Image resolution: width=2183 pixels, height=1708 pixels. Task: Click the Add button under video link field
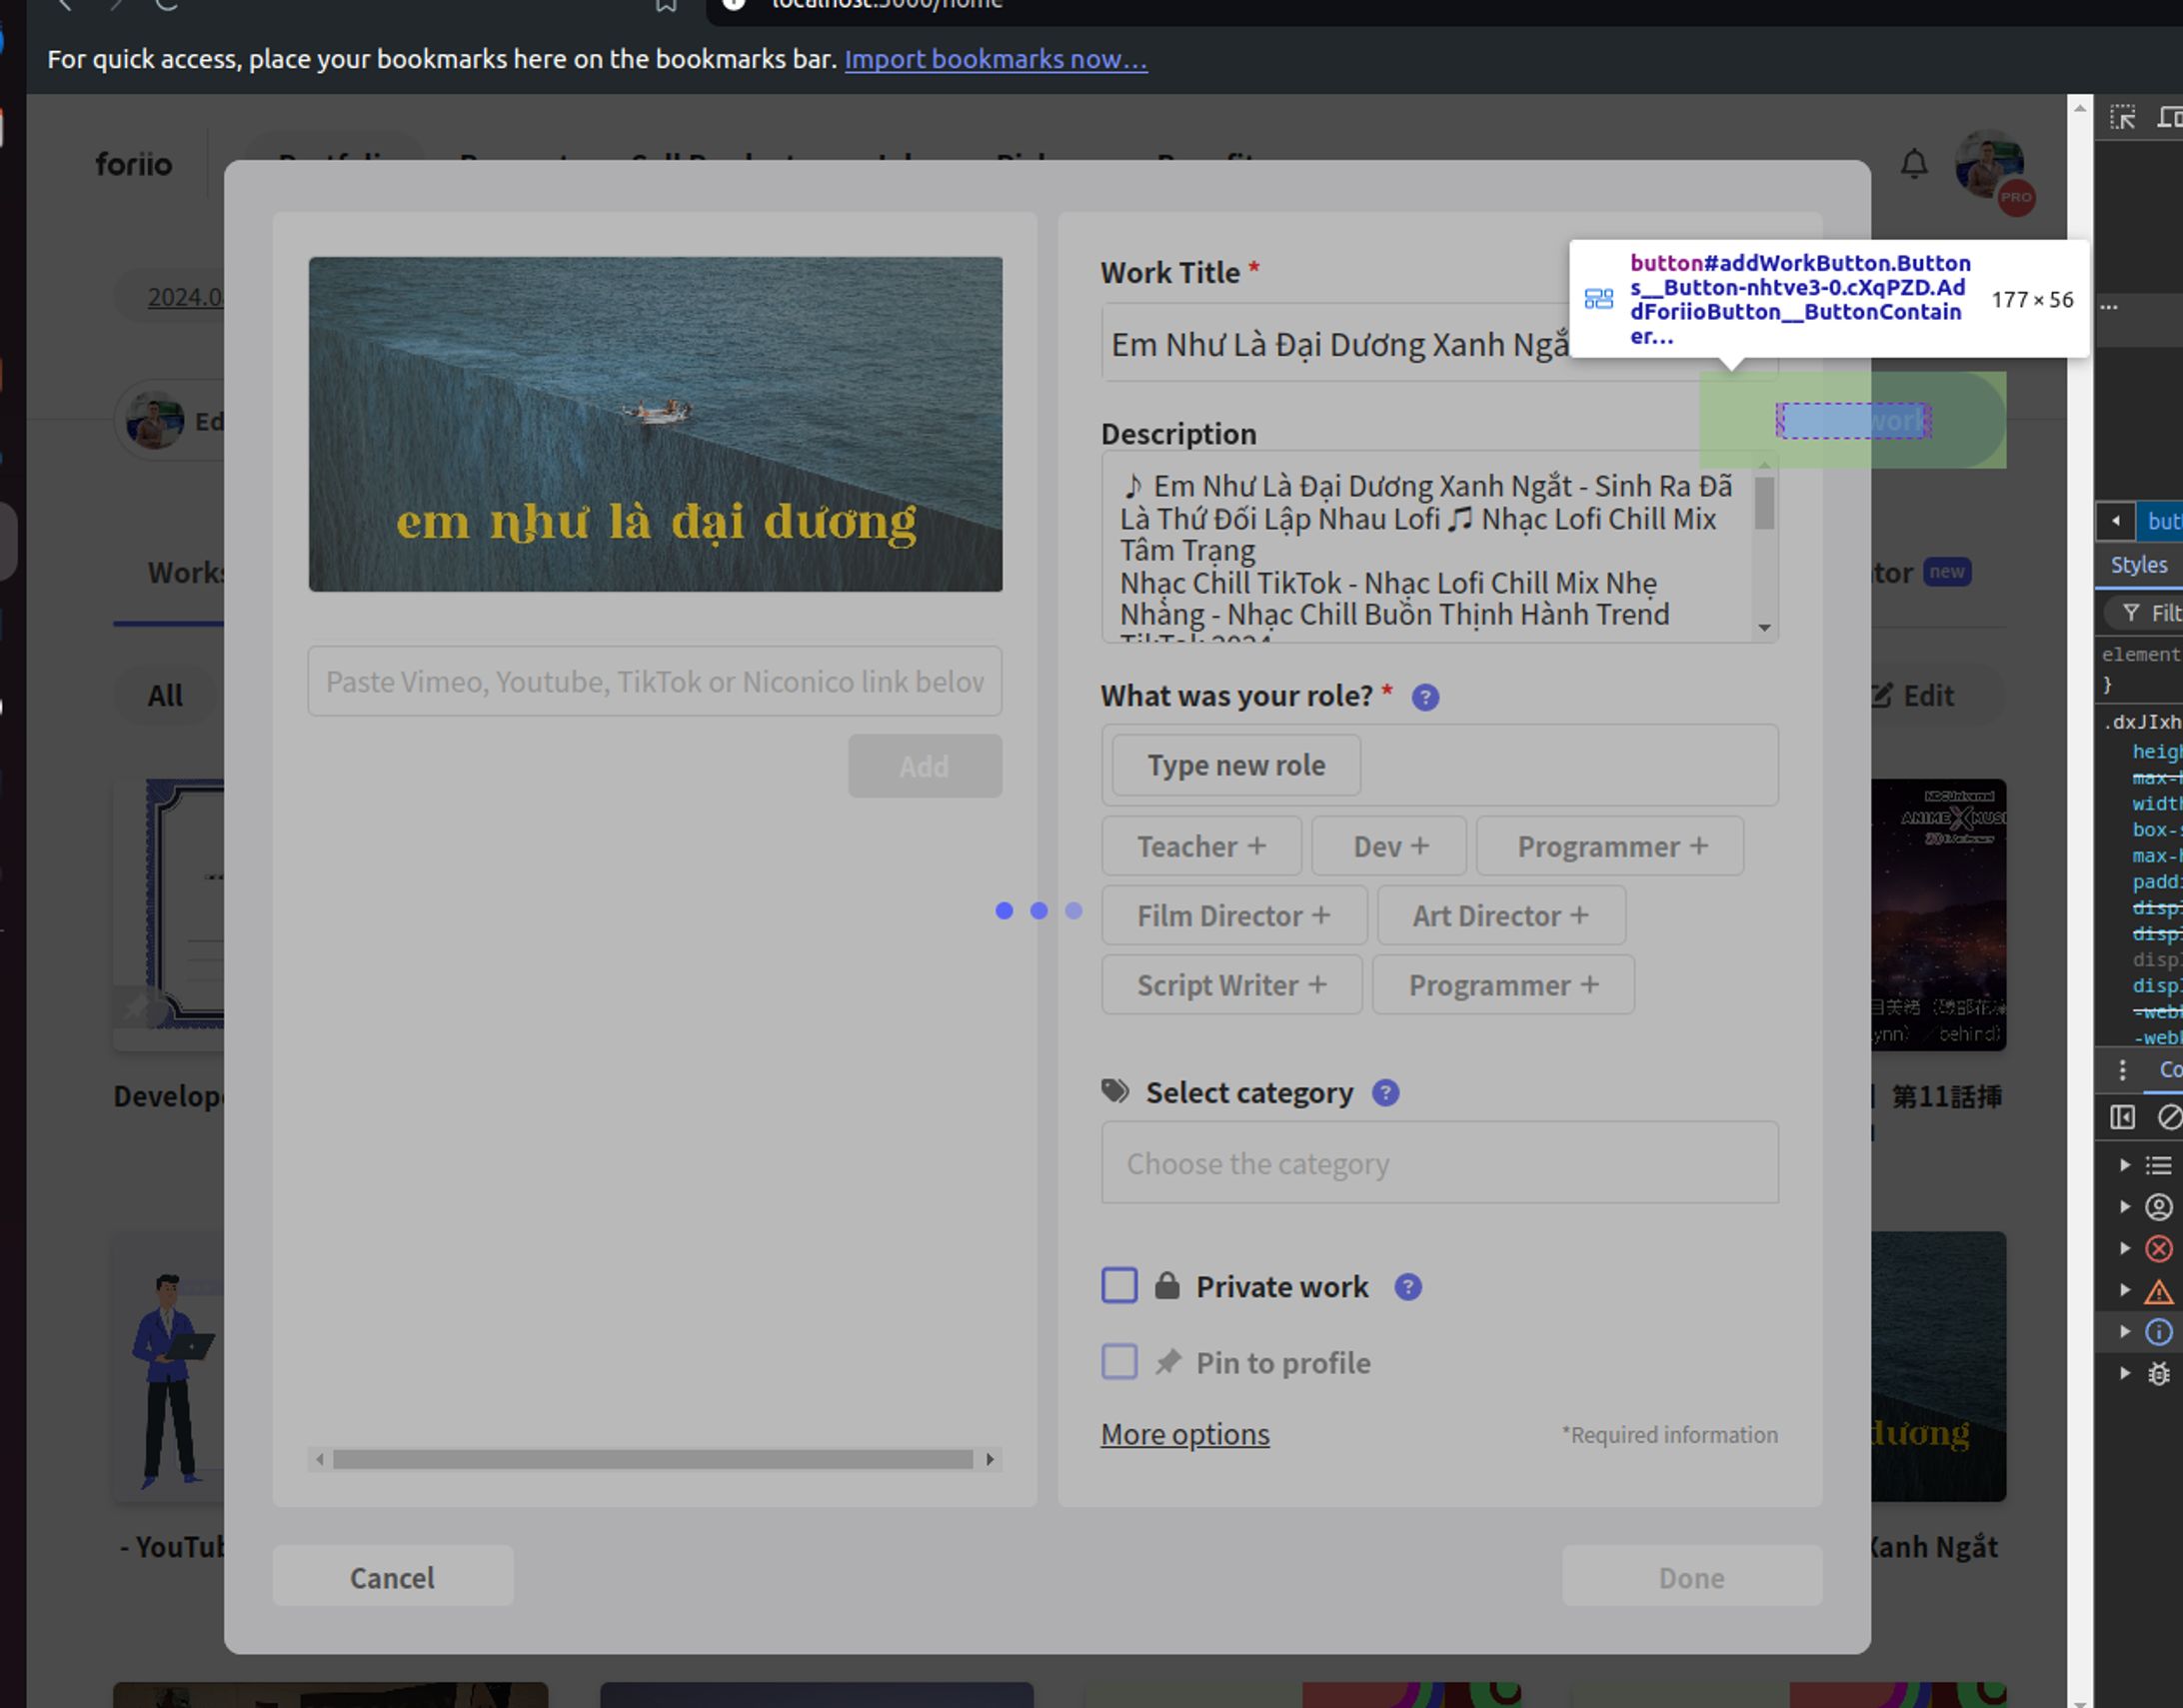(925, 766)
